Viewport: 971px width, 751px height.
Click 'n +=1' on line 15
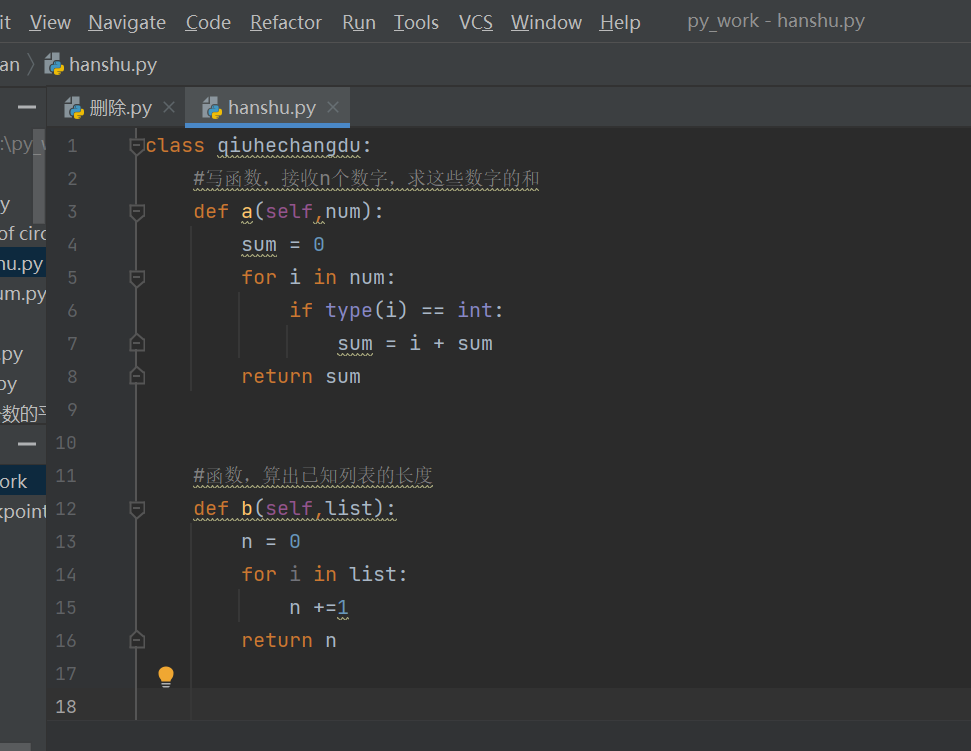(319, 607)
